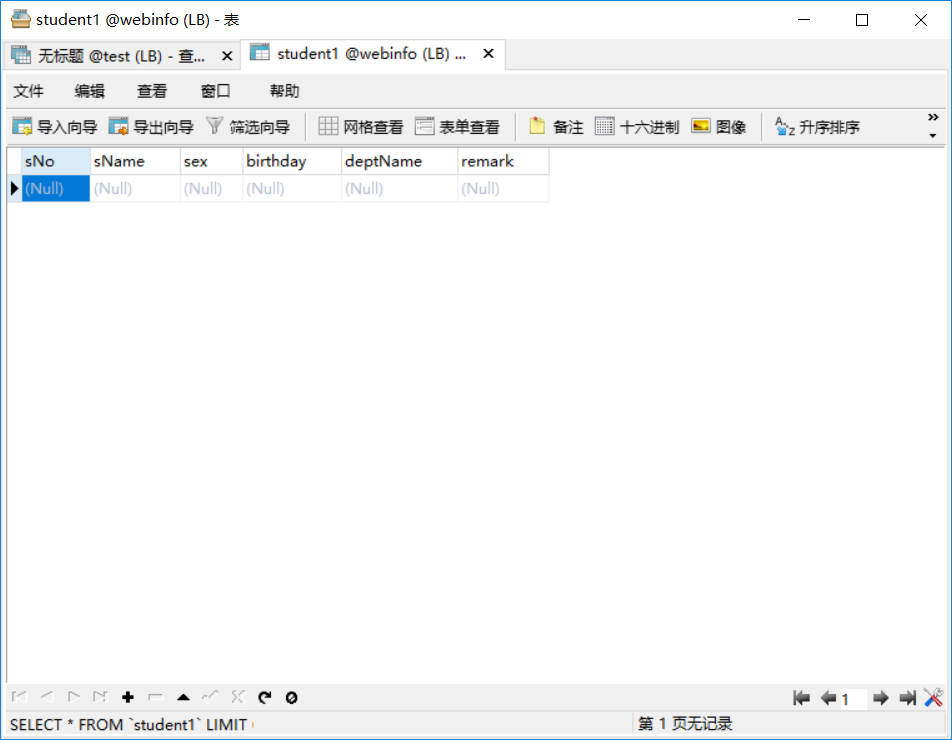Image resolution: width=952 pixels, height=740 pixels.
Task: Click the 第 1 页无记录 status text
Action: pyautogui.click(x=685, y=724)
